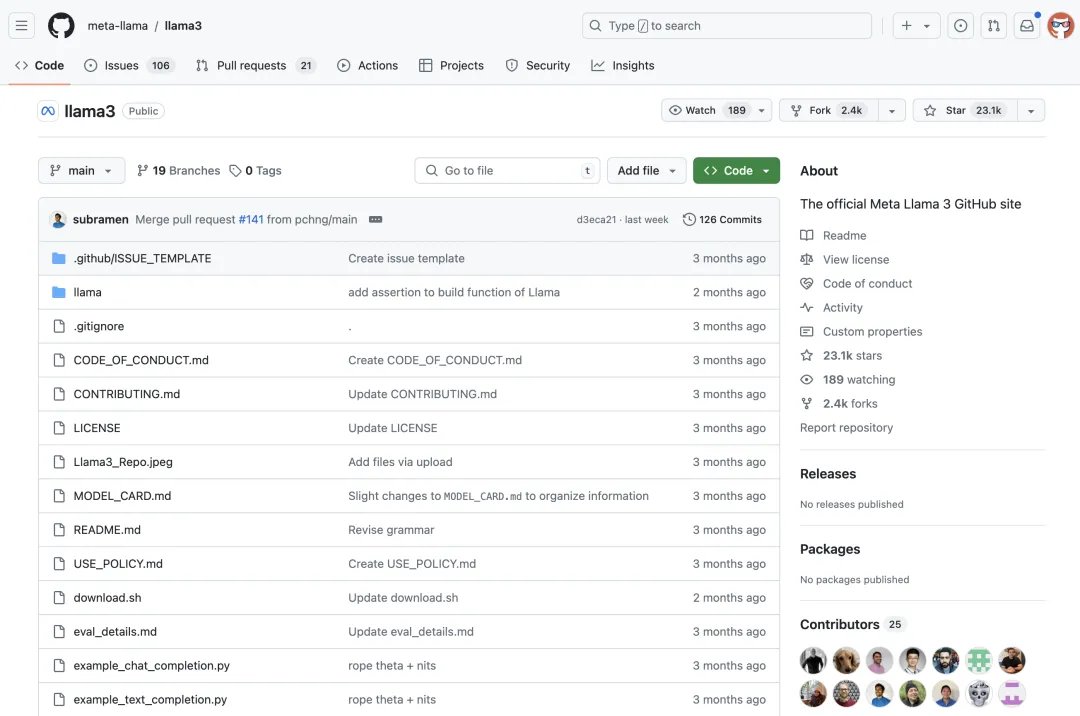Fork the llama3 repository
This screenshot has height=716, width=1080.
click(829, 110)
